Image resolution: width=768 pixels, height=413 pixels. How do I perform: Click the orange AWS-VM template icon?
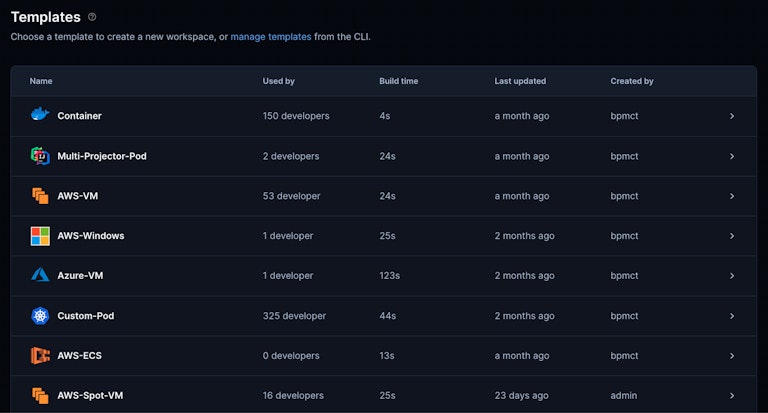[40, 196]
